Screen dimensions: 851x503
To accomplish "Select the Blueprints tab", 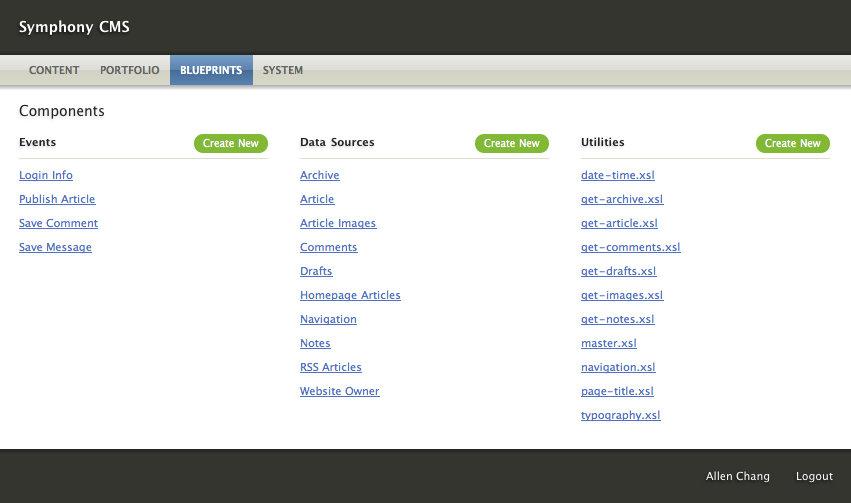I will [211, 70].
